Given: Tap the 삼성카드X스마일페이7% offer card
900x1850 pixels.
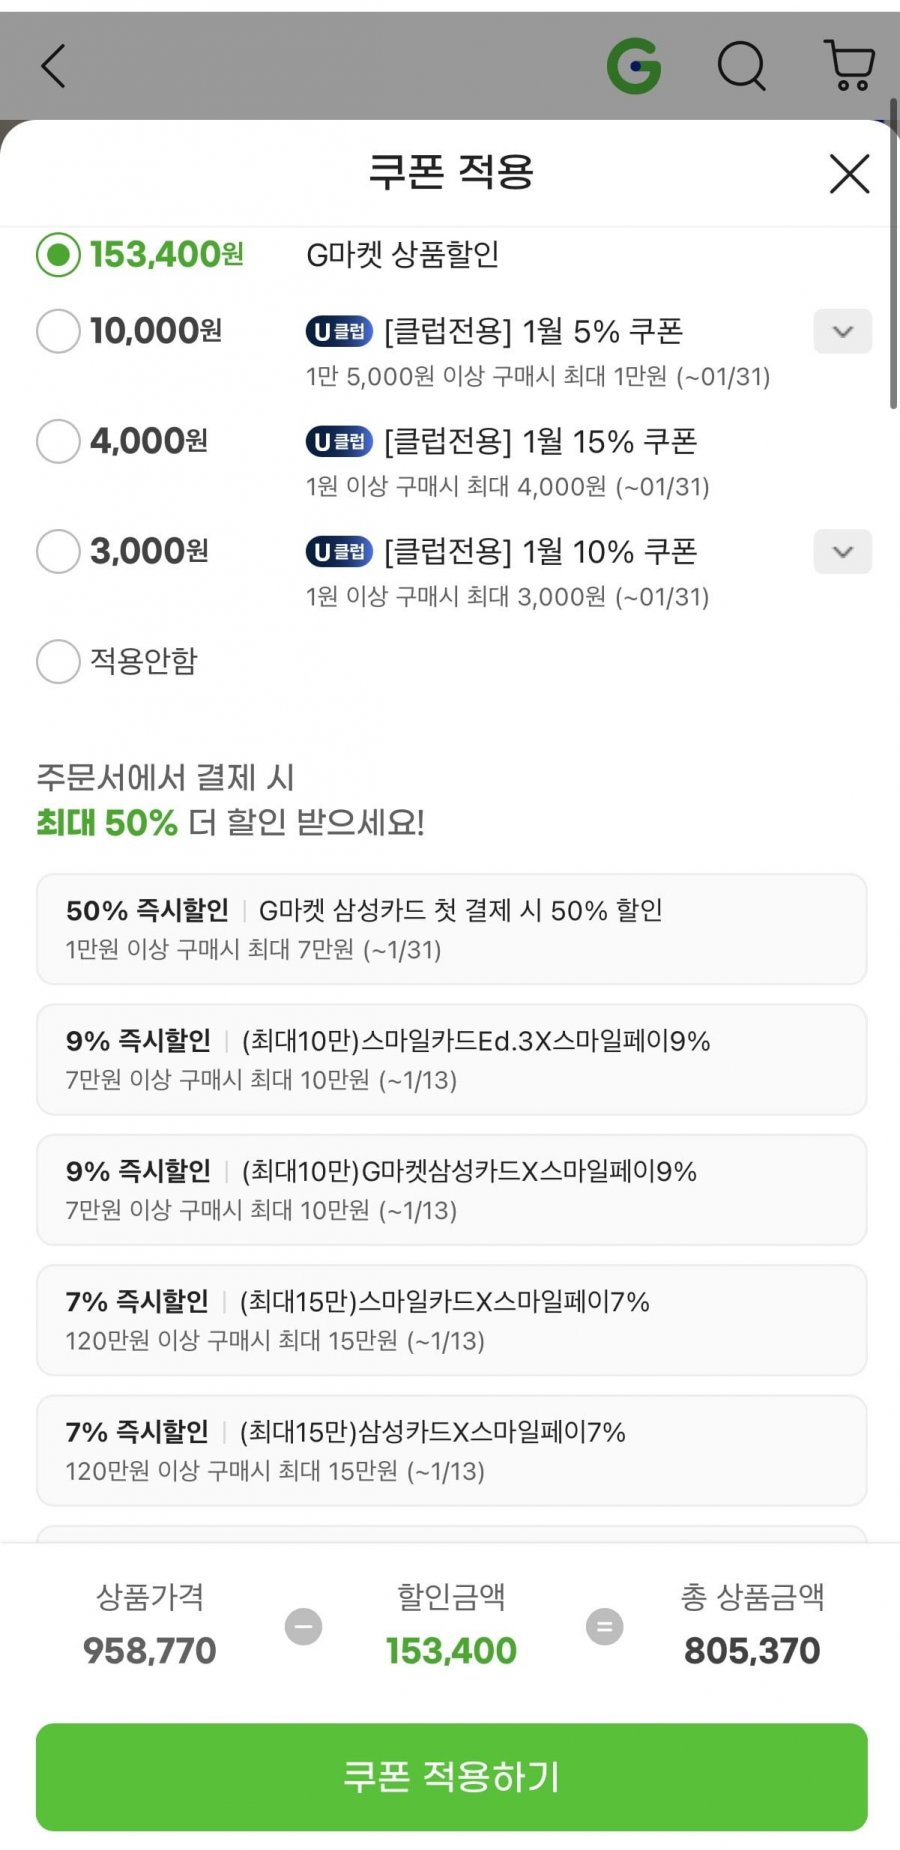Looking at the screenshot, I should (451, 1450).
